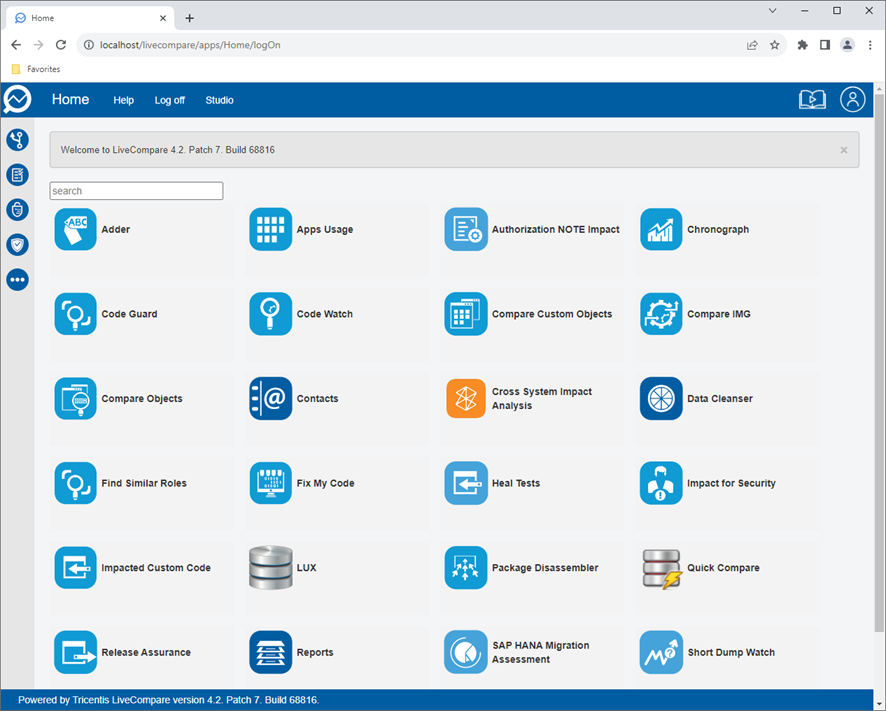Open the Compare Custom Objects icon
886x711 pixels.
(x=466, y=314)
